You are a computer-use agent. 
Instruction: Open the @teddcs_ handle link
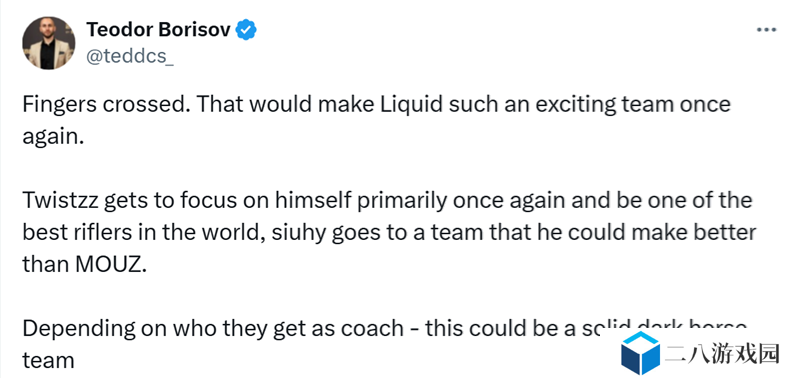[x=130, y=56]
